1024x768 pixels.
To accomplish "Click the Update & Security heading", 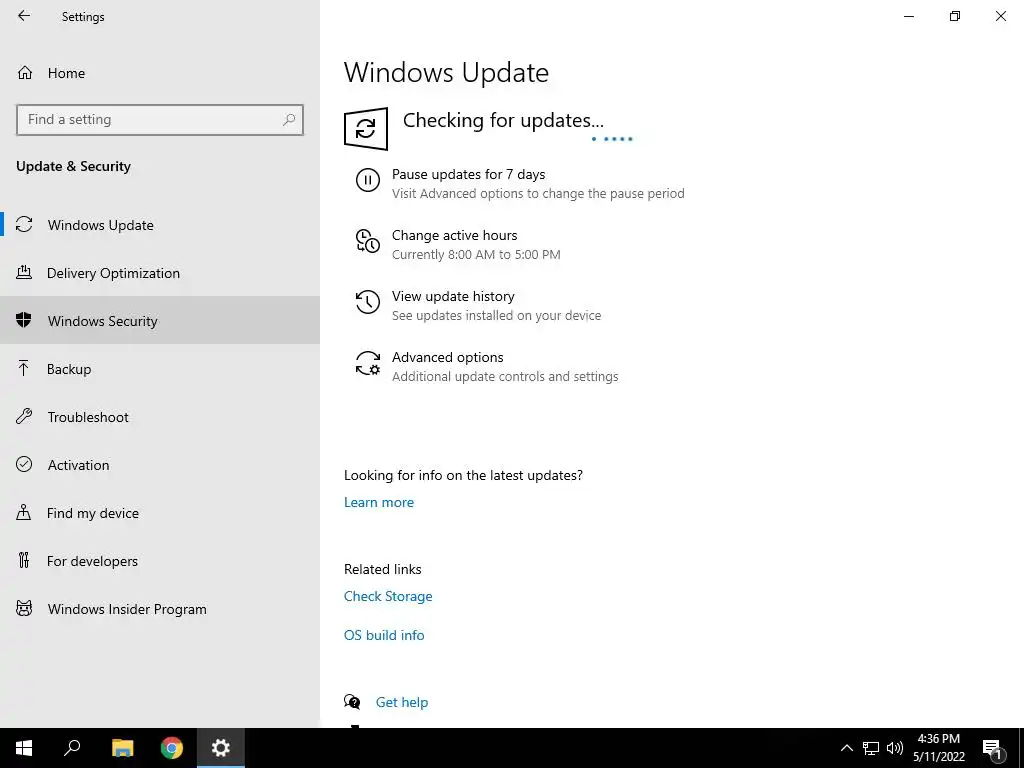I will click(73, 167).
